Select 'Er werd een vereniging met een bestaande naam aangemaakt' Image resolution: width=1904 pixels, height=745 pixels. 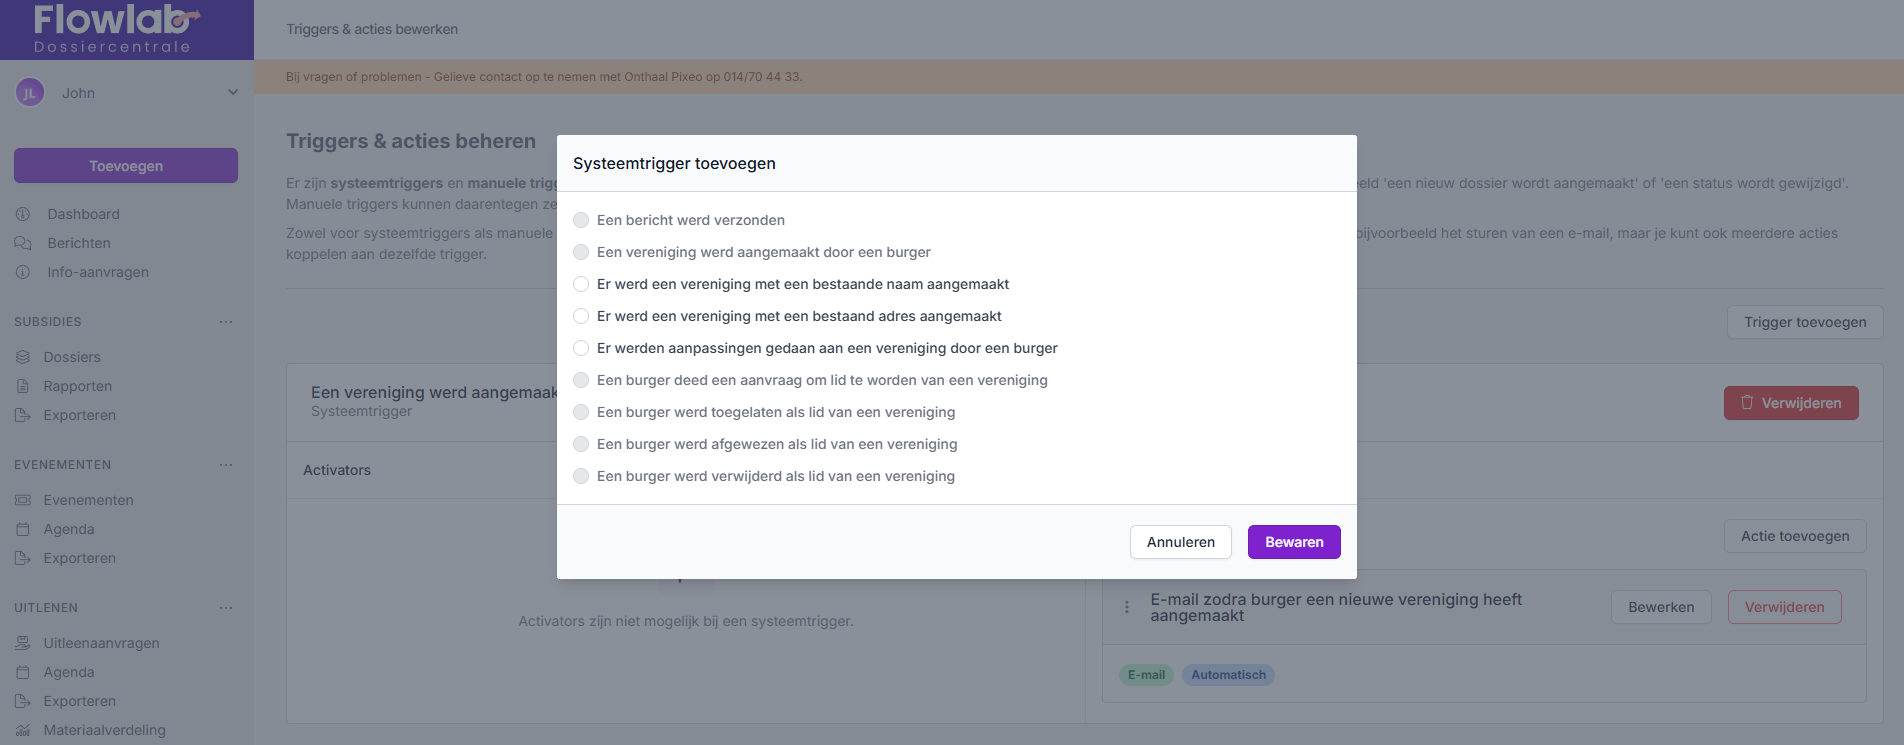pyautogui.click(x=581, y=284)
